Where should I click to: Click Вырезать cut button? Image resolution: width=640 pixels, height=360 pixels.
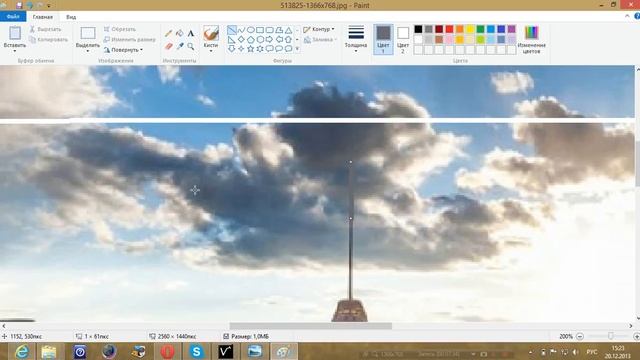(x=45, y=29)
